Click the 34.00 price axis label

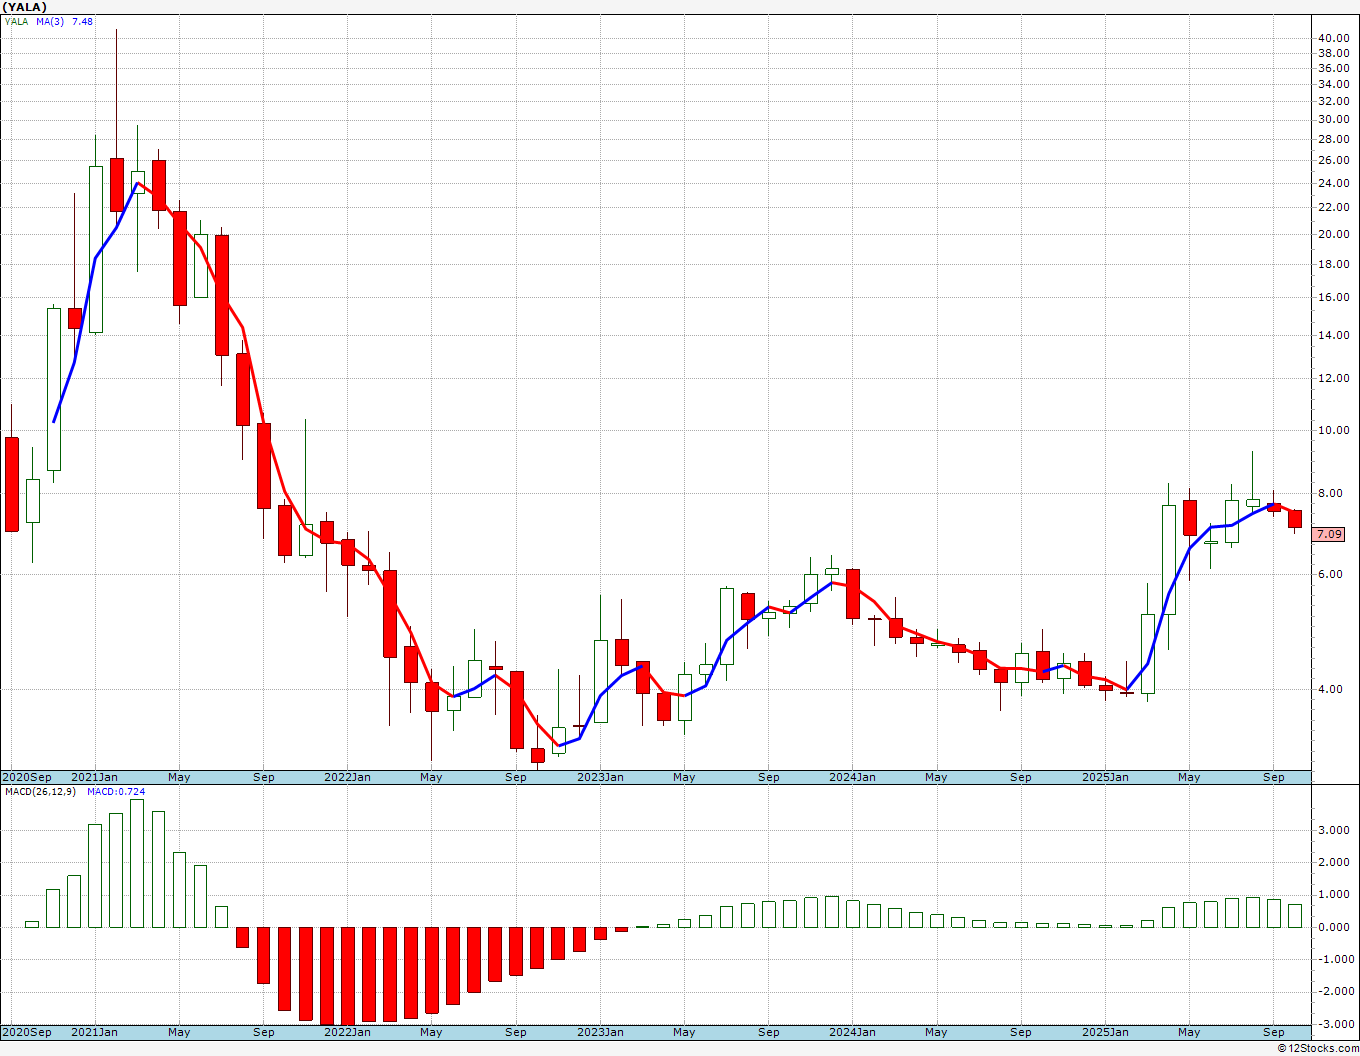[x=1333, y=84]
